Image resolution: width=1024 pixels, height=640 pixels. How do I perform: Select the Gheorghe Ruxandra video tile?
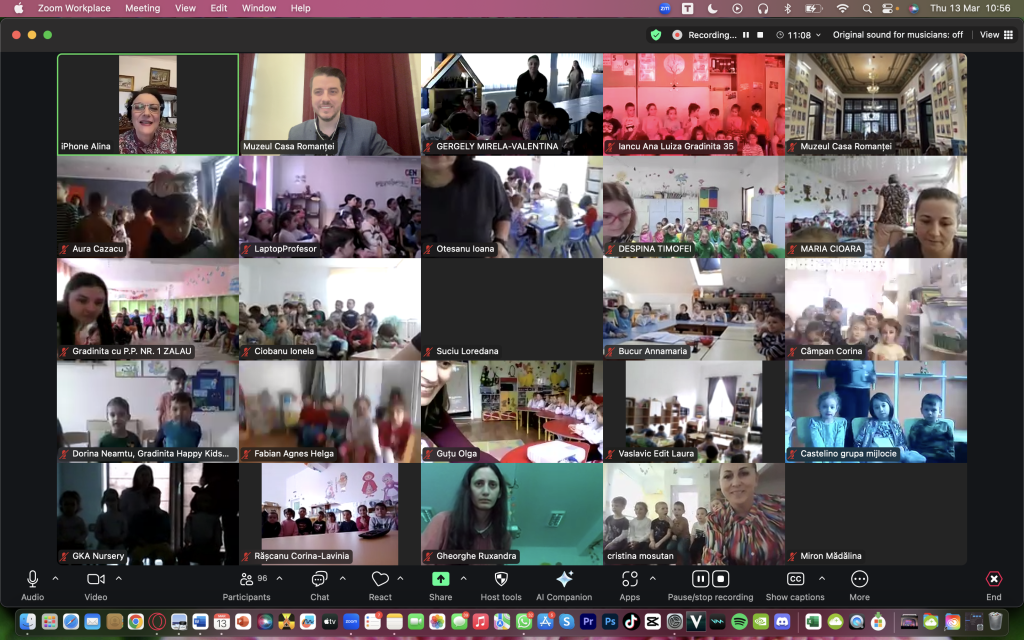[512, 514]
